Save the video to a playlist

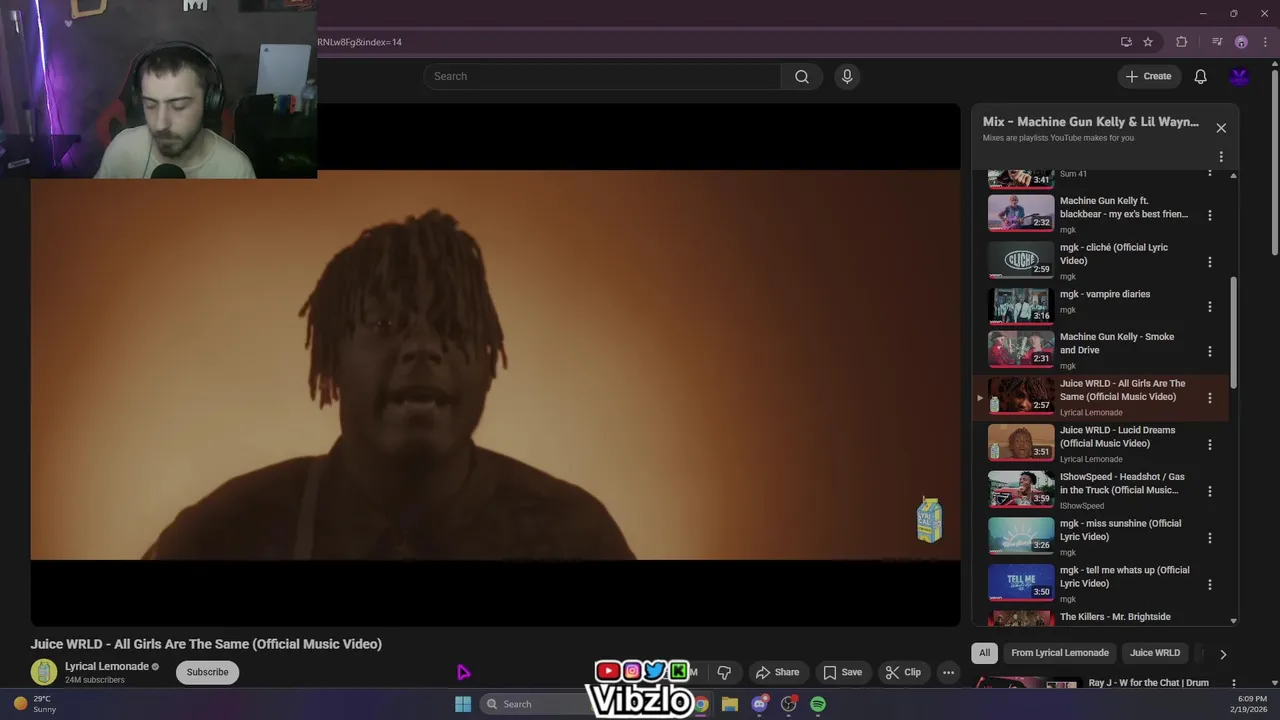842,672
